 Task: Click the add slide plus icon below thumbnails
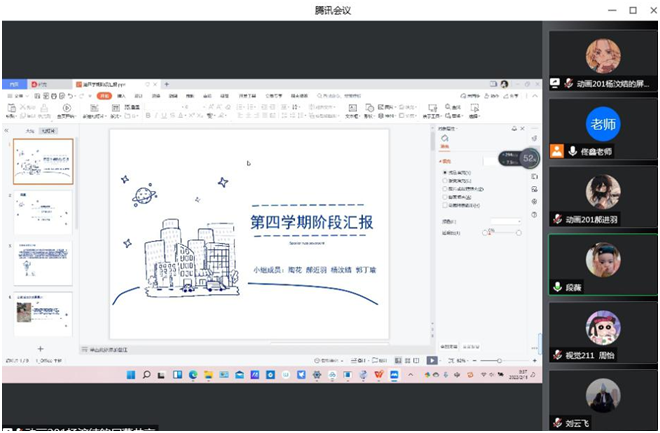[40, 348]
